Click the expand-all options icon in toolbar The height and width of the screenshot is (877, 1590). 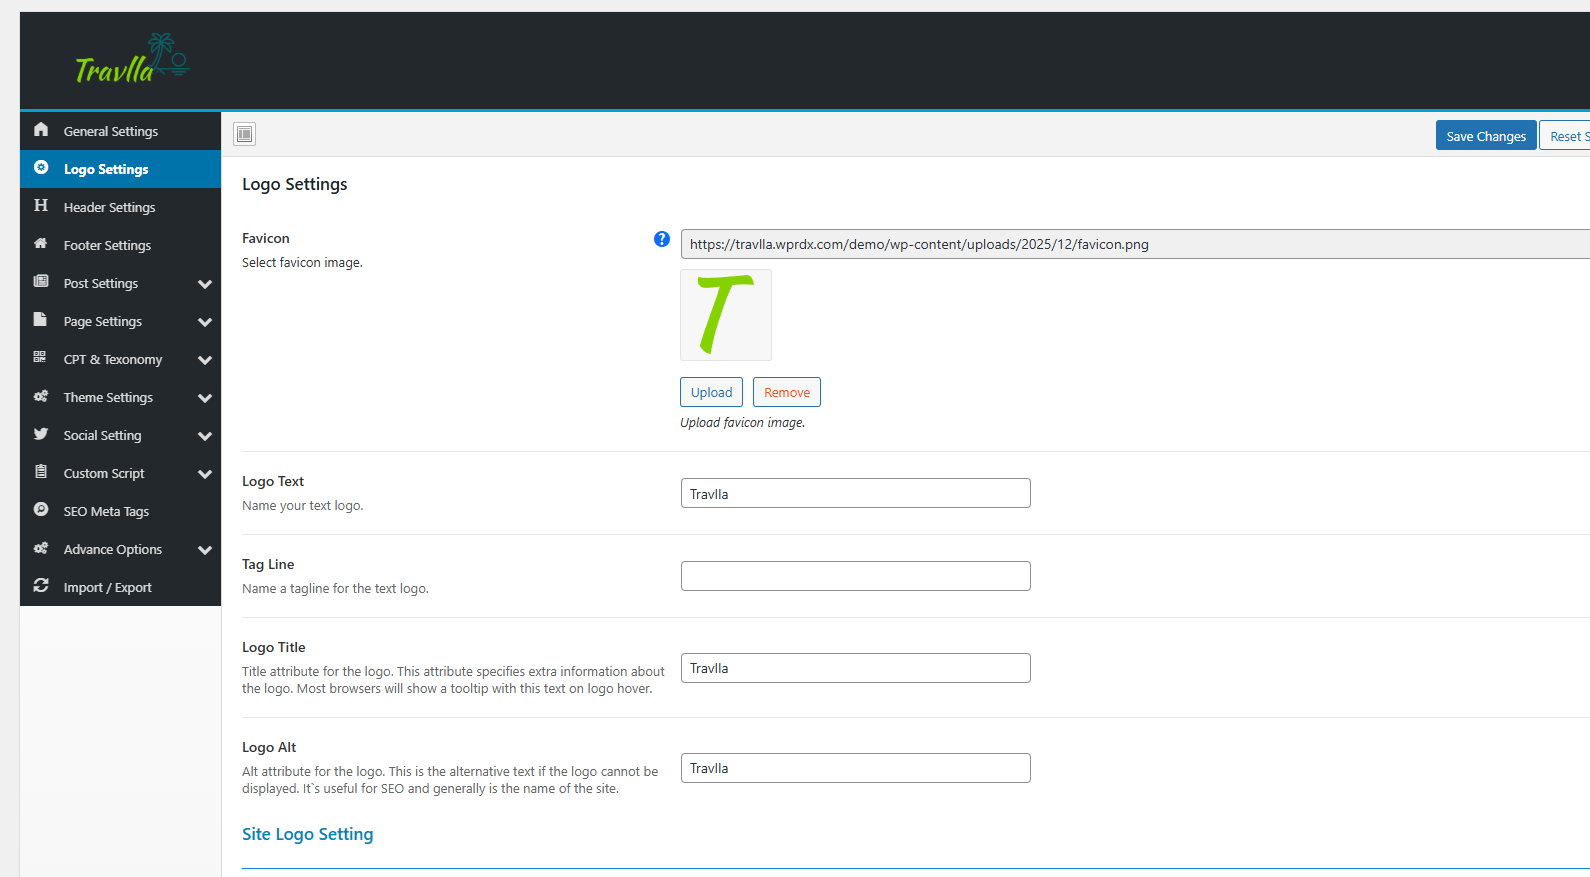pos(245,134)
